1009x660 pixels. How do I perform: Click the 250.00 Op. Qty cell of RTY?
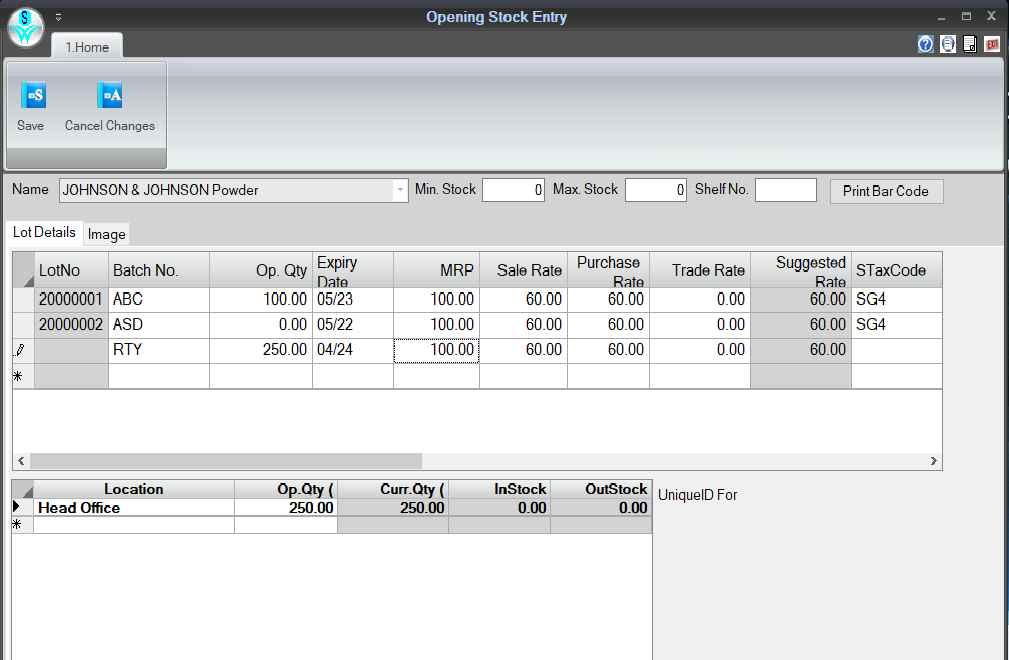point(261,351)
